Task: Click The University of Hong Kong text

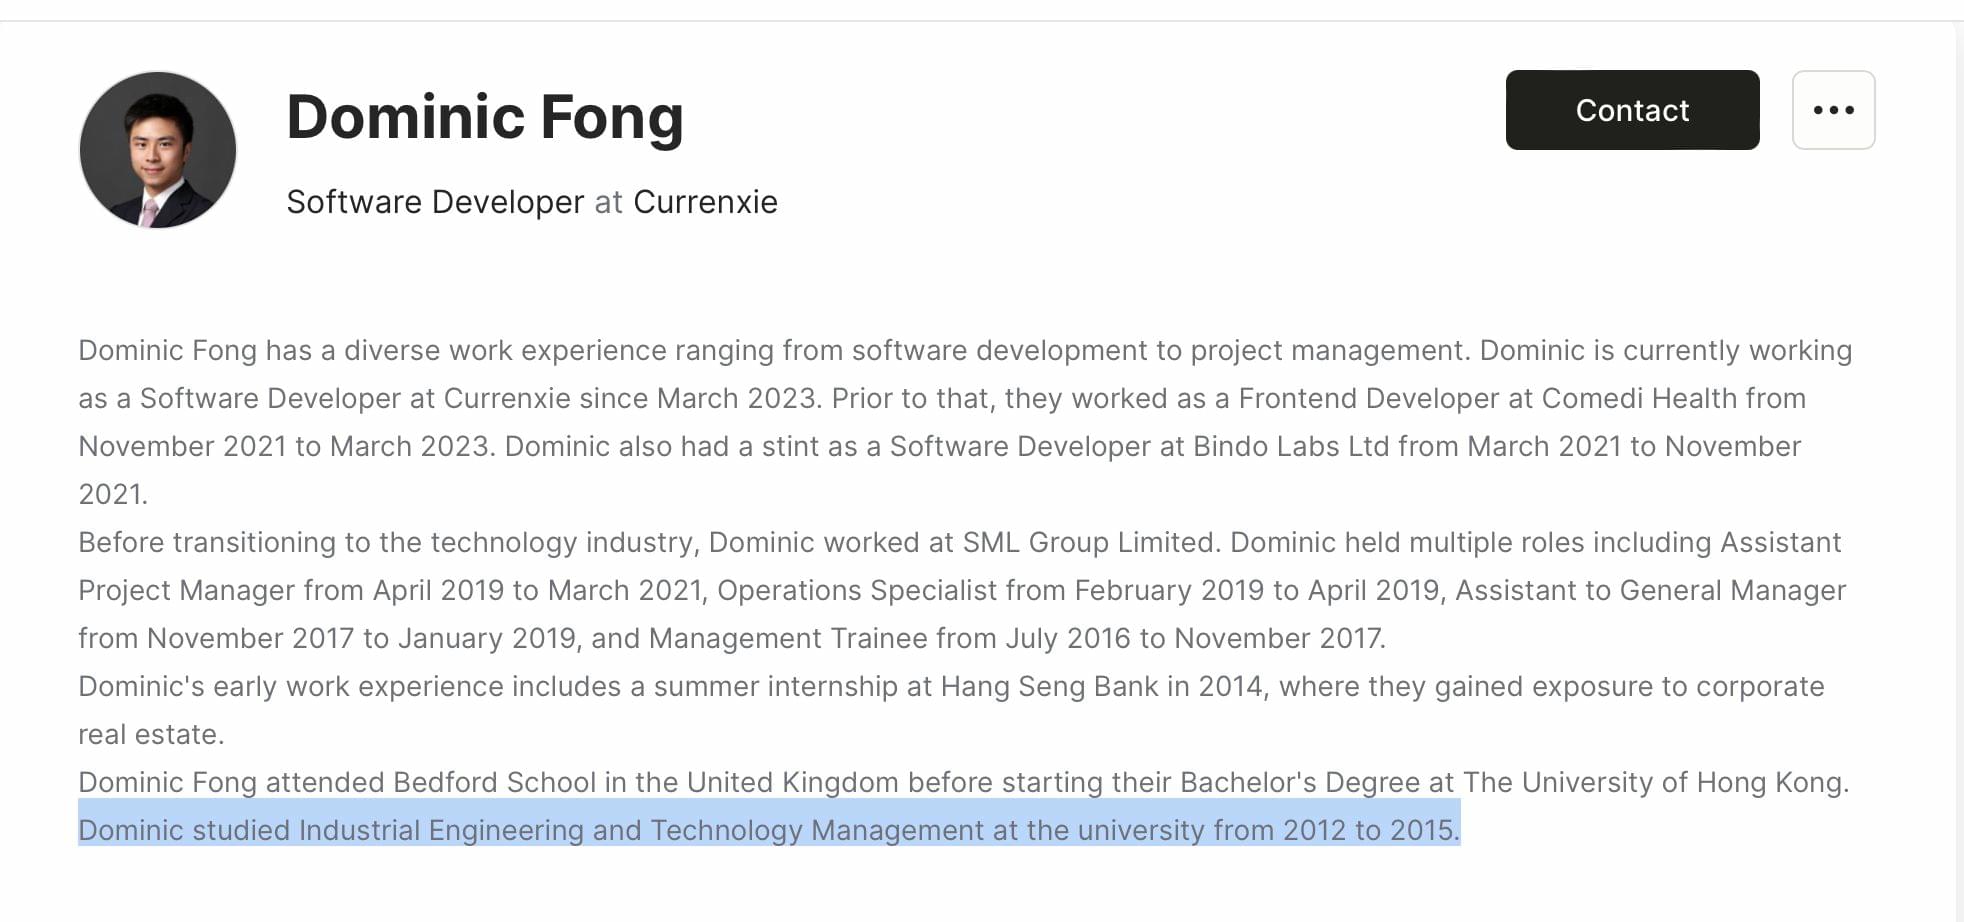Action: [x=1656, y=782]
